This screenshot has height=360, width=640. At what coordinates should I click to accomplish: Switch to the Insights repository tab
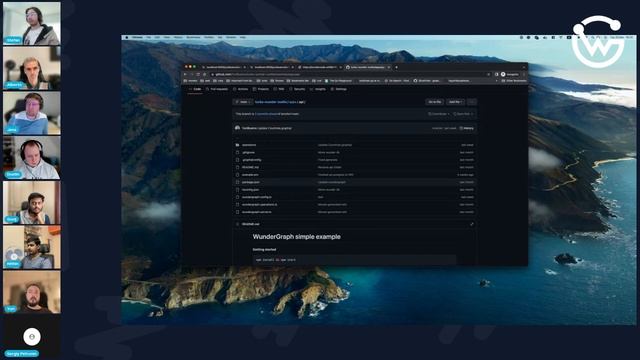coord(318,89)
